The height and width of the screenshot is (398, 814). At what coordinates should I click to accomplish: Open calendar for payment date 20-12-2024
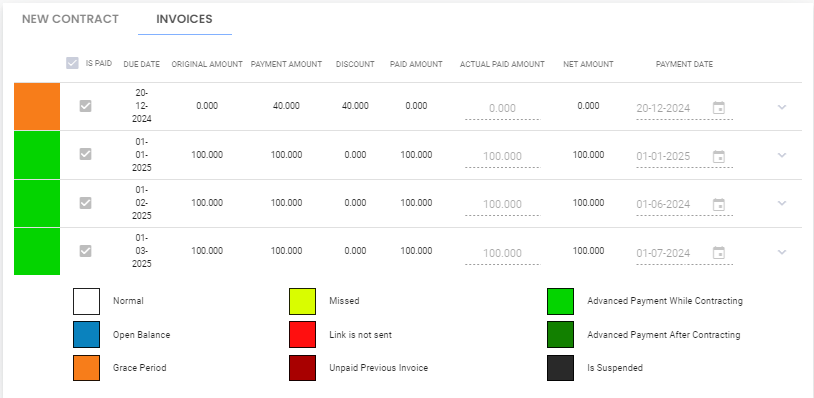pyautogui.click(x=718, y=108)
